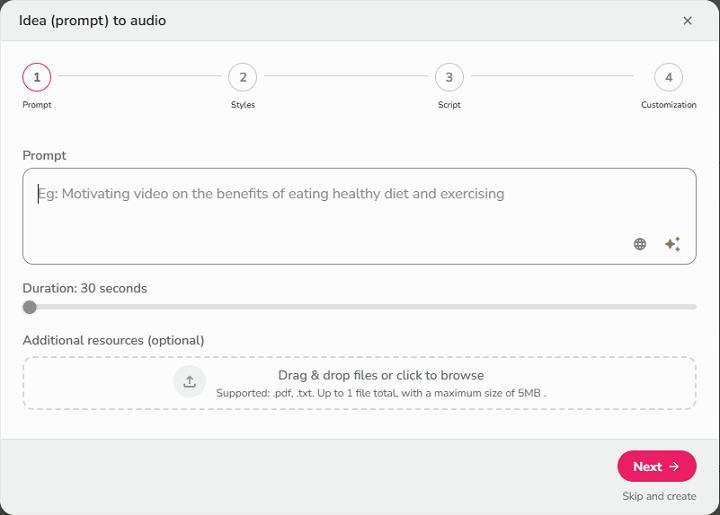The image size is (720, 515).
Task: Click the arrow inside the Next button
Action: pos(674,467)
